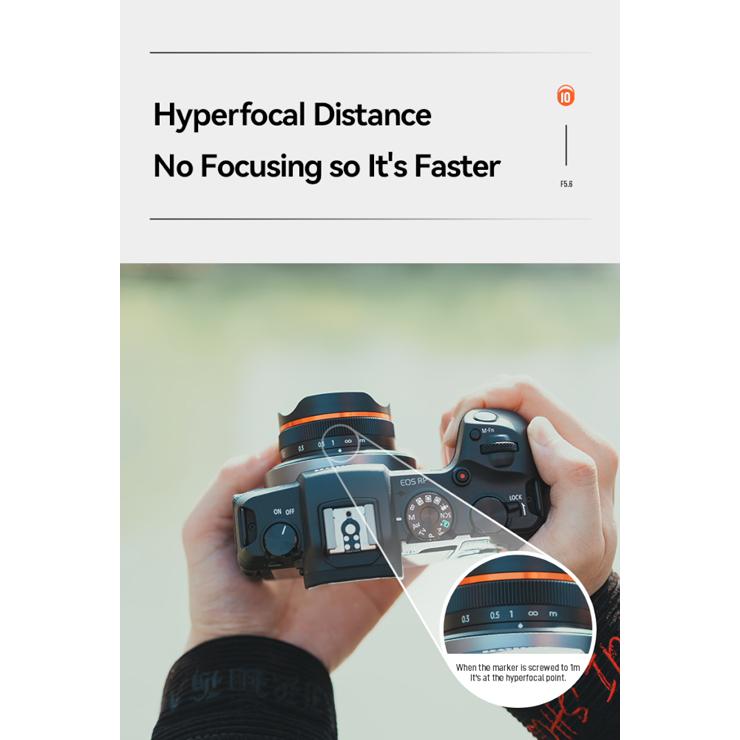
Task: Click the shooting mode dial
Action: 429,516
